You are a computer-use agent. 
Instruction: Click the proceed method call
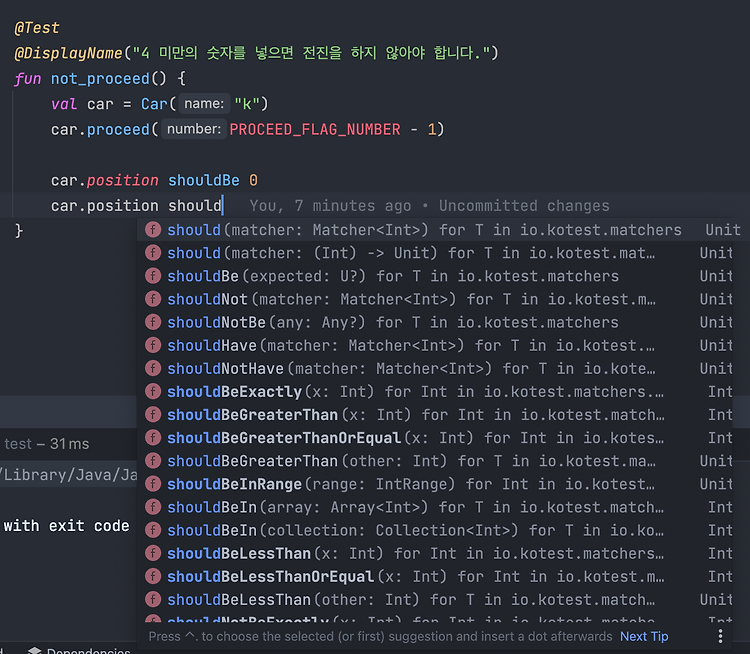coord(118,130)
